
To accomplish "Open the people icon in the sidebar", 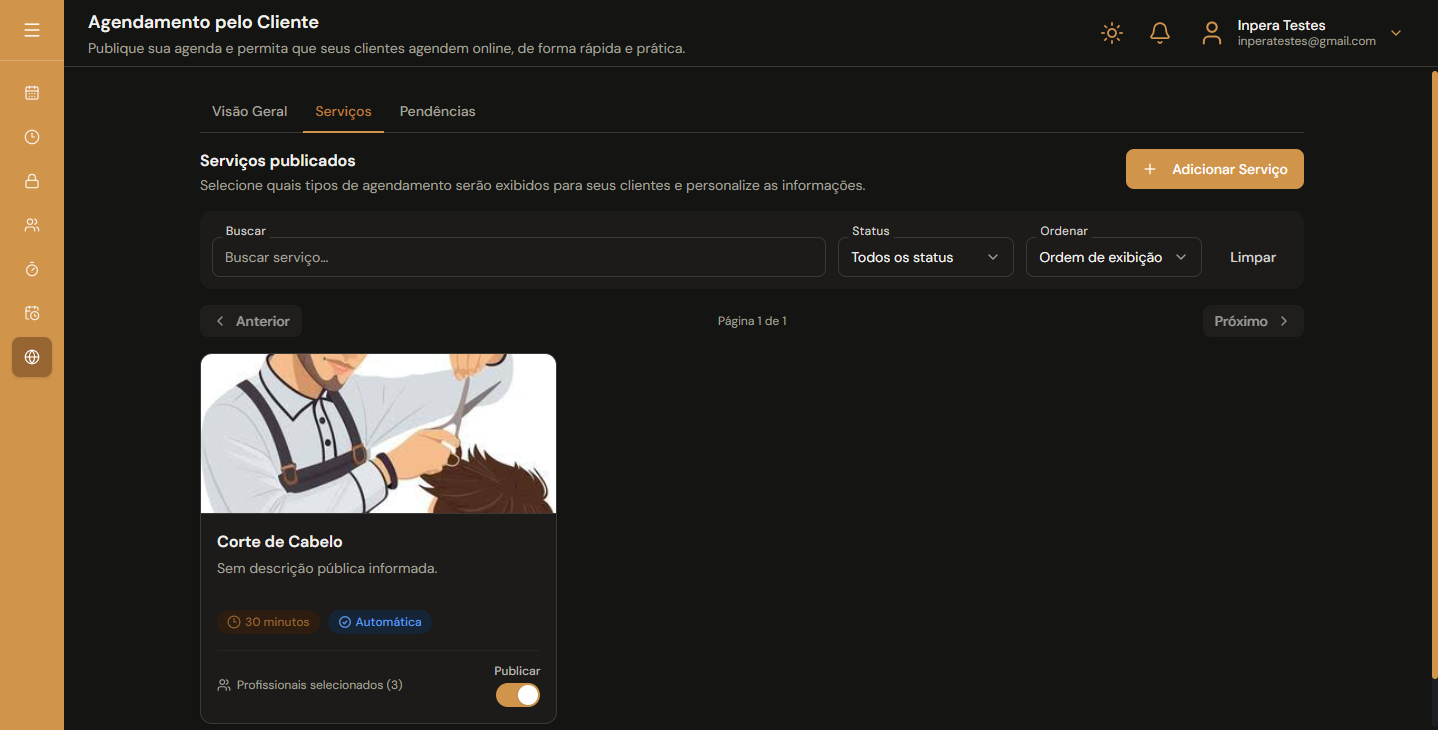I will (x=32, y=225).
